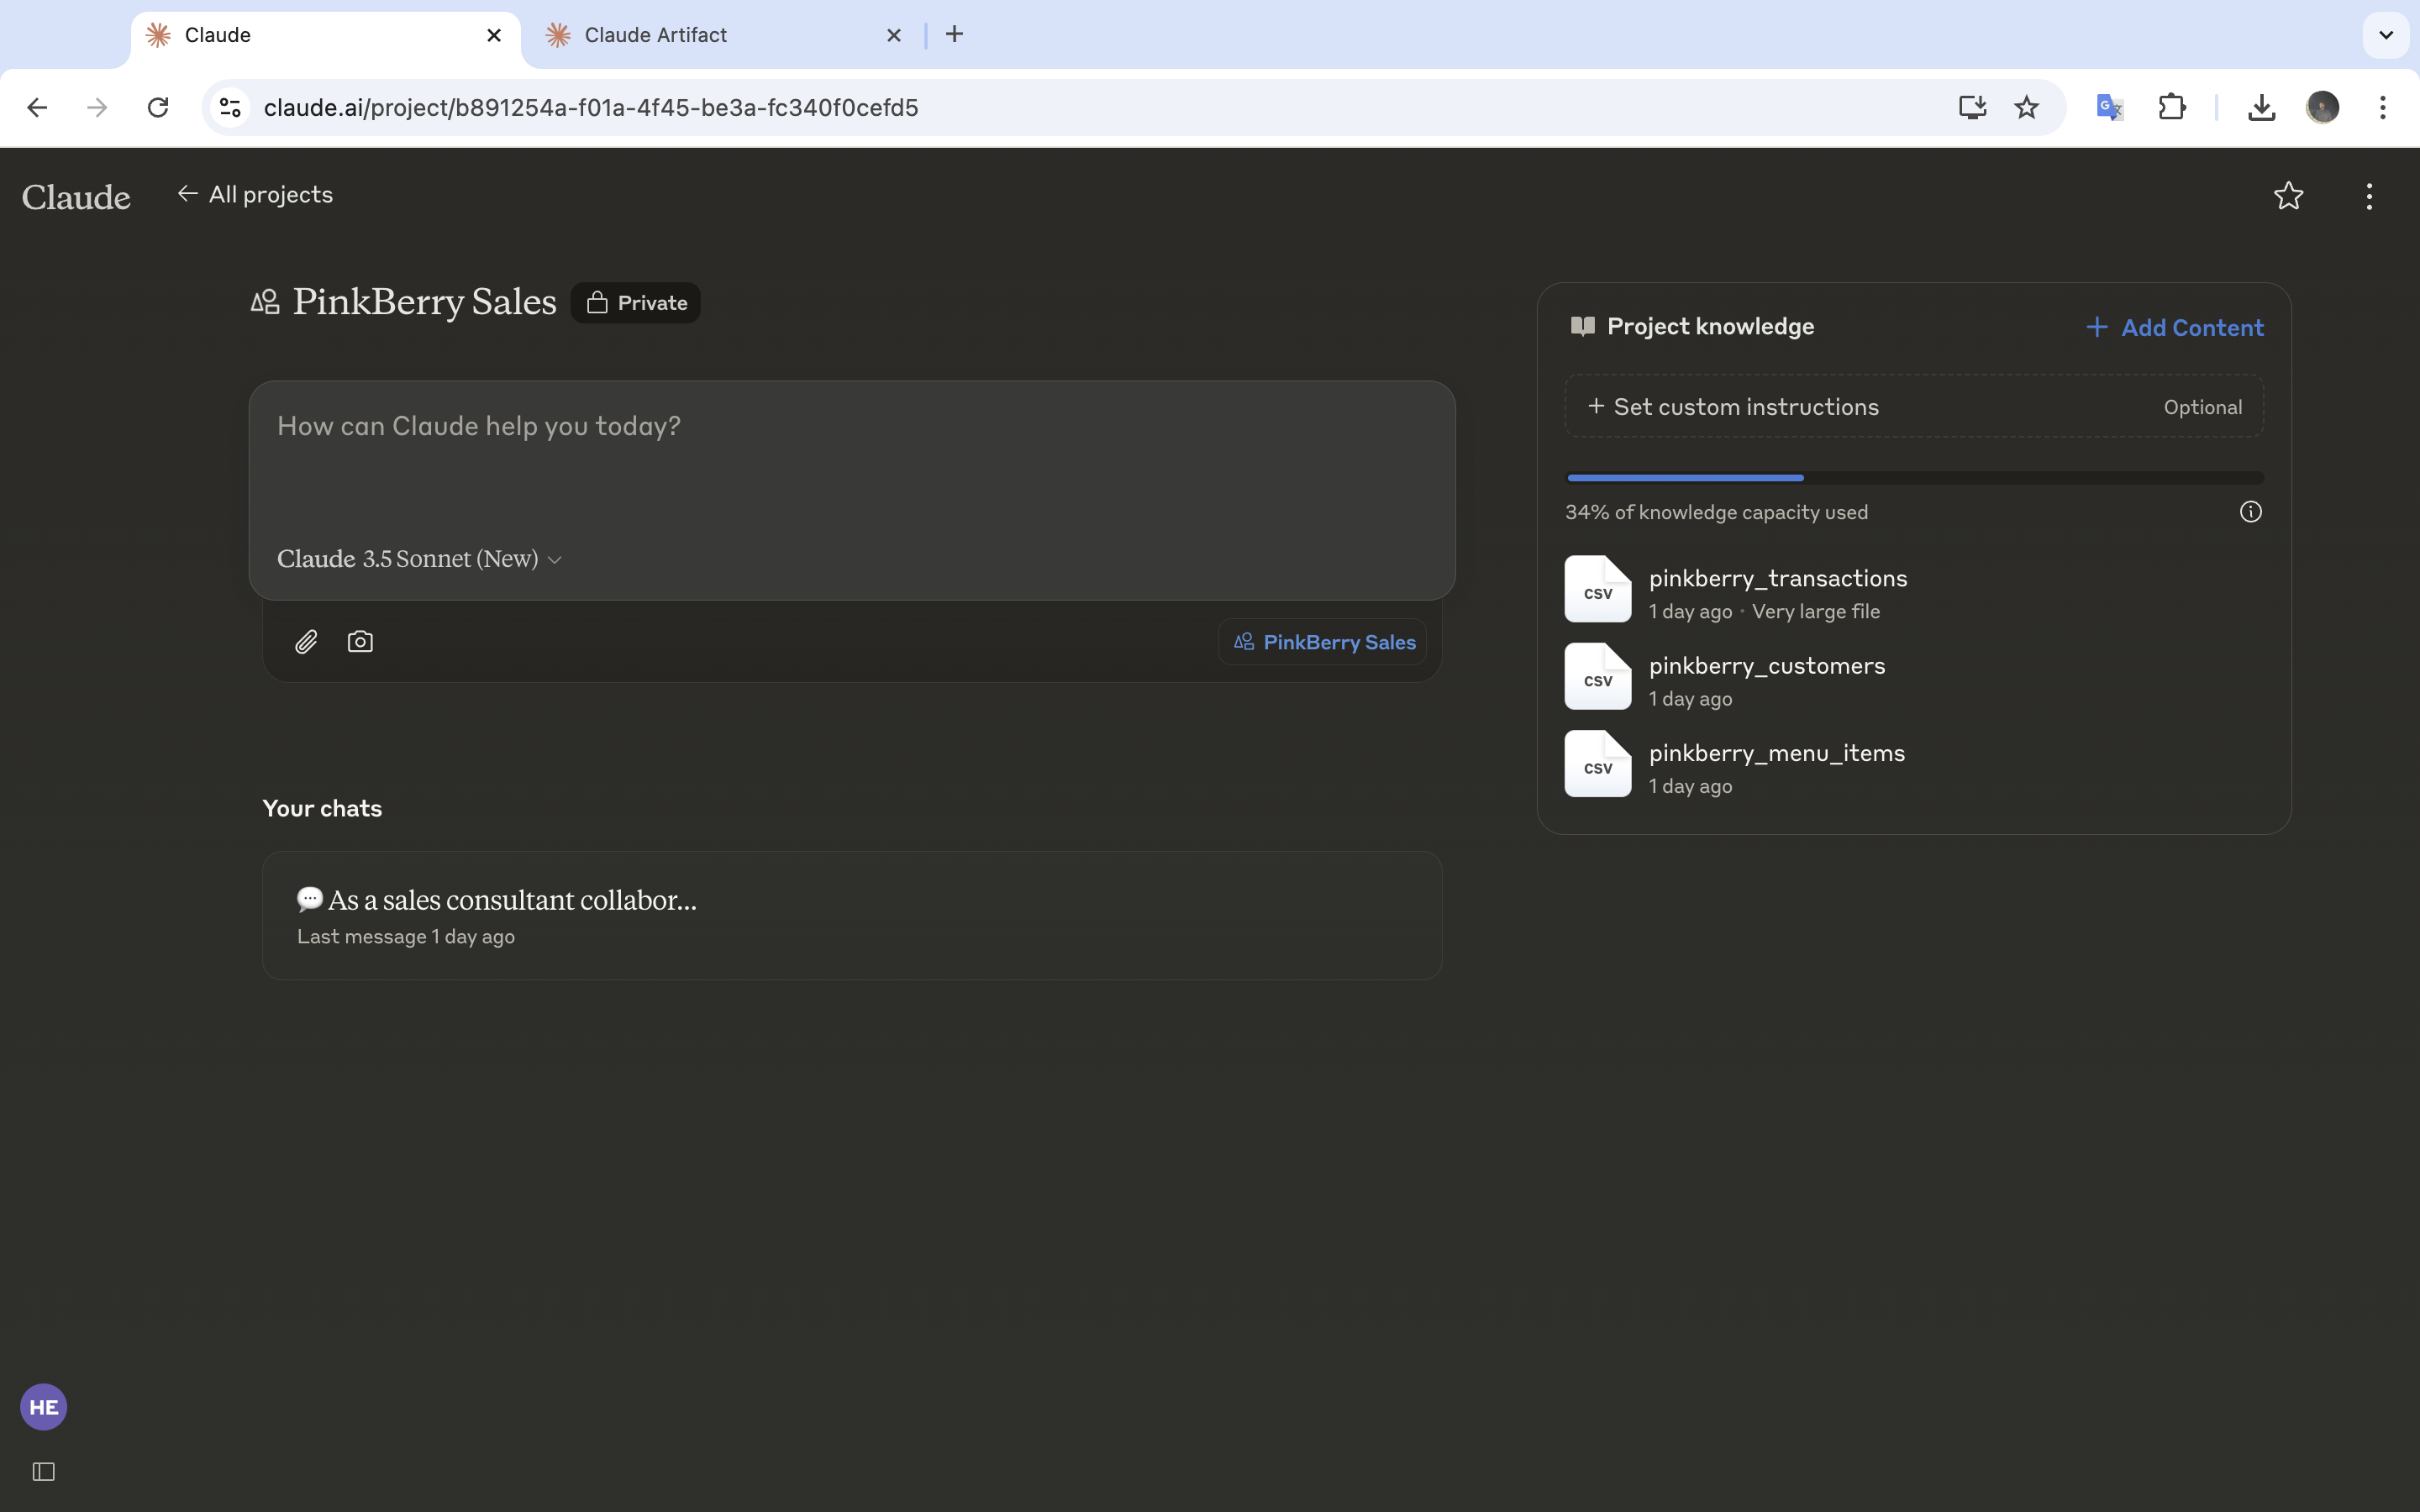Screen dimensions: 2420x1512
Task: Open the HE user avatar menu
Action: point(43,1407)
